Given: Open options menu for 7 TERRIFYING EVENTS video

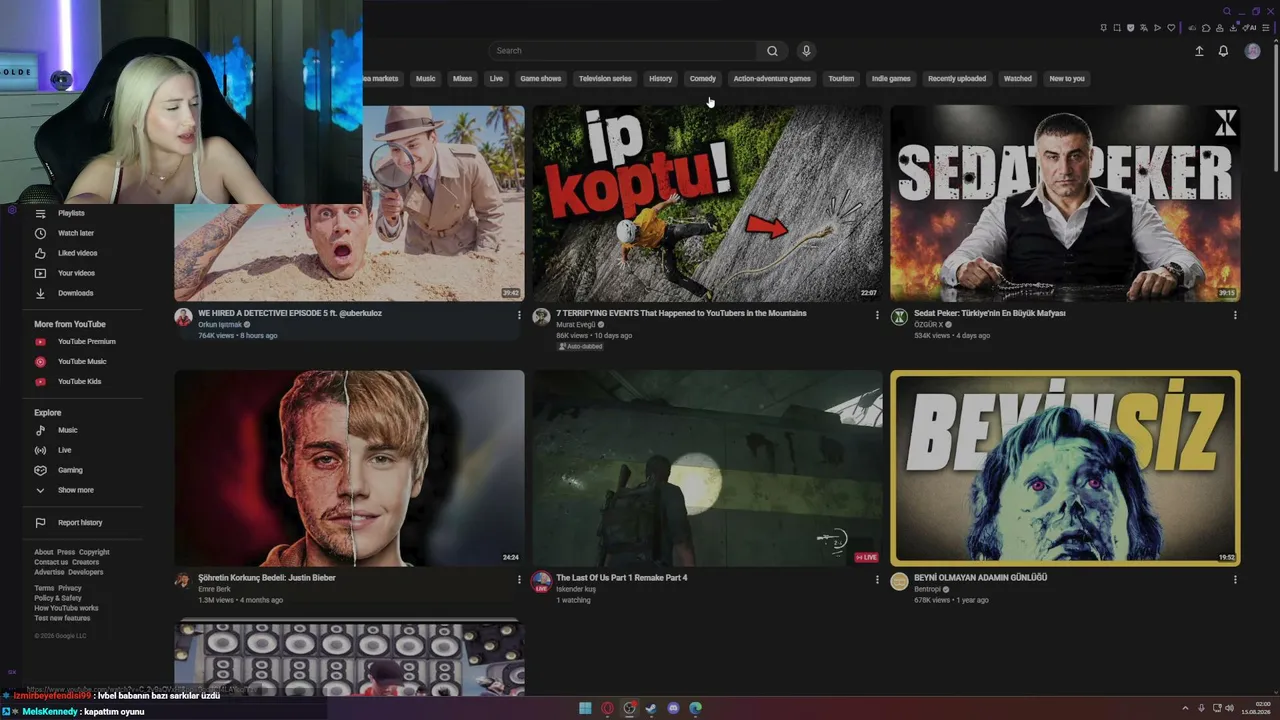Looking at the screenshot, I should [x=877, y=315].
